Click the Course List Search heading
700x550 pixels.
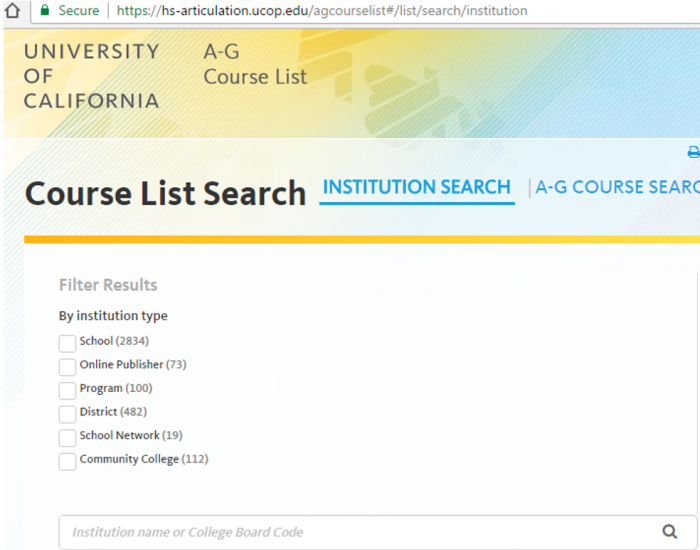pos(165,193)
